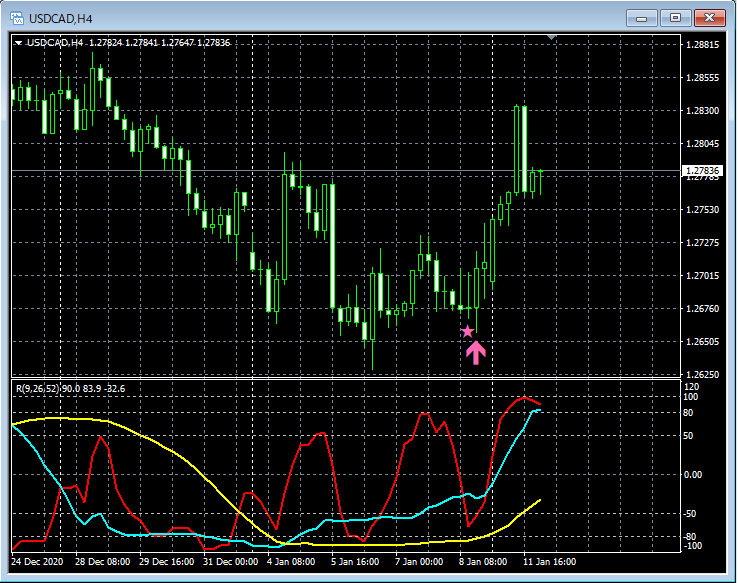Click the 1.28300 level on price scale
The height and width of the screenshot is (583, 738).
click(x=703, y=110)
